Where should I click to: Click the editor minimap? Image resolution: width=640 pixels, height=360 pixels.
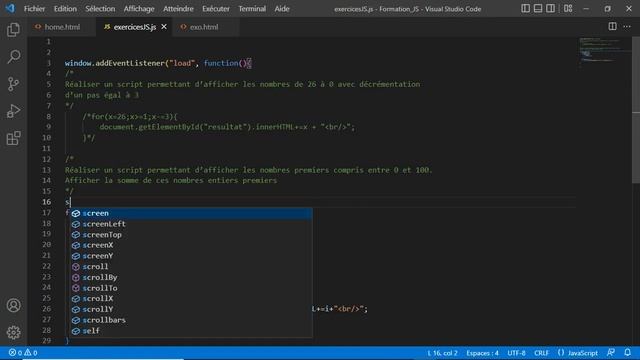[x=604, y=53]
